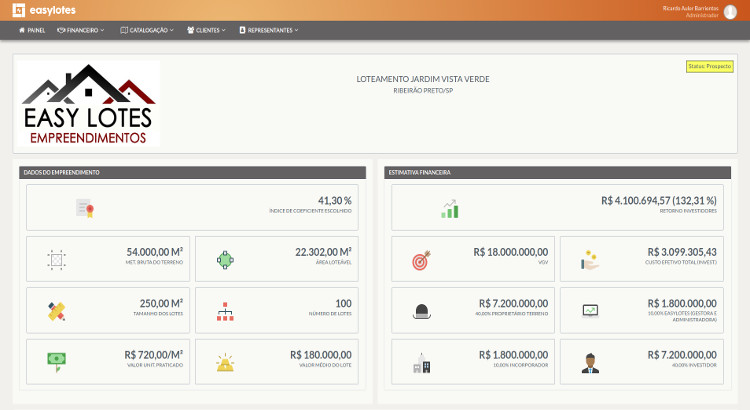Click the bowler hat land owner icon

[421, 311]
